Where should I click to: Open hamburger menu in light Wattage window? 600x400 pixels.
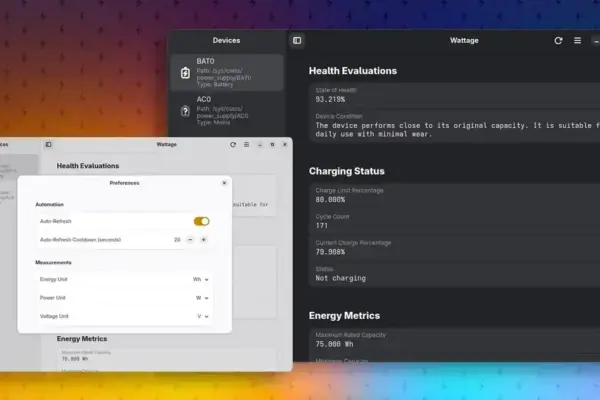[246, 145]
